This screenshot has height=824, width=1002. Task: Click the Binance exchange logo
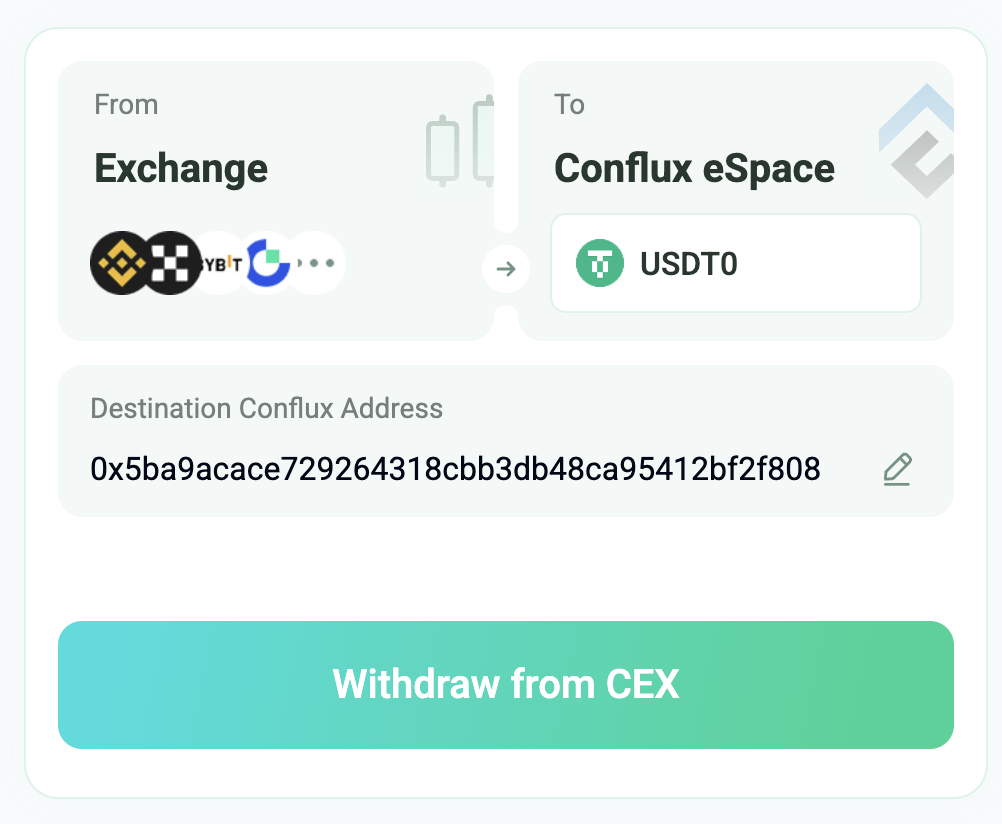tap(119, 263)
